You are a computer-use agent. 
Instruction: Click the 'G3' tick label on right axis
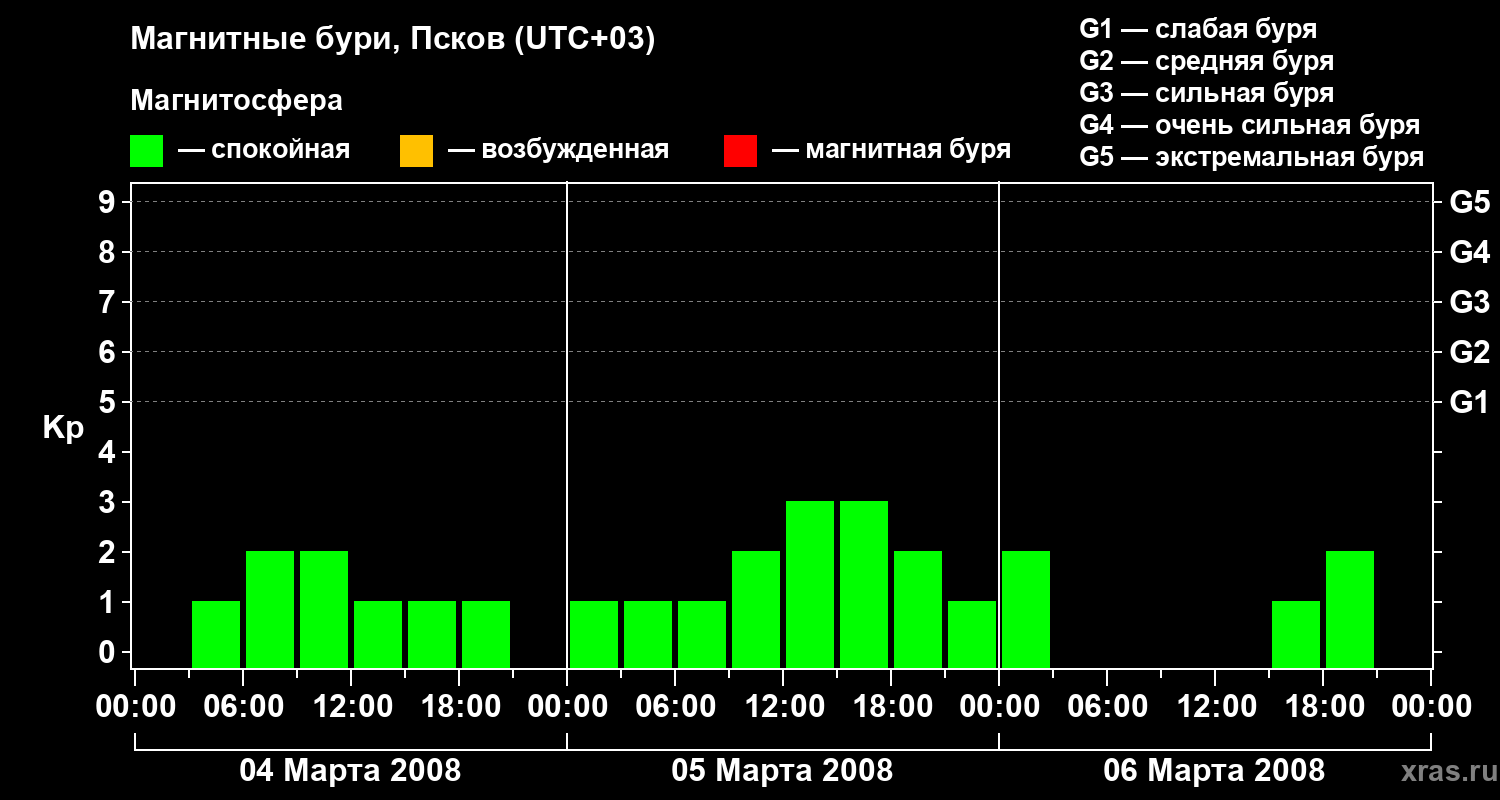[x=1470, y=302]
